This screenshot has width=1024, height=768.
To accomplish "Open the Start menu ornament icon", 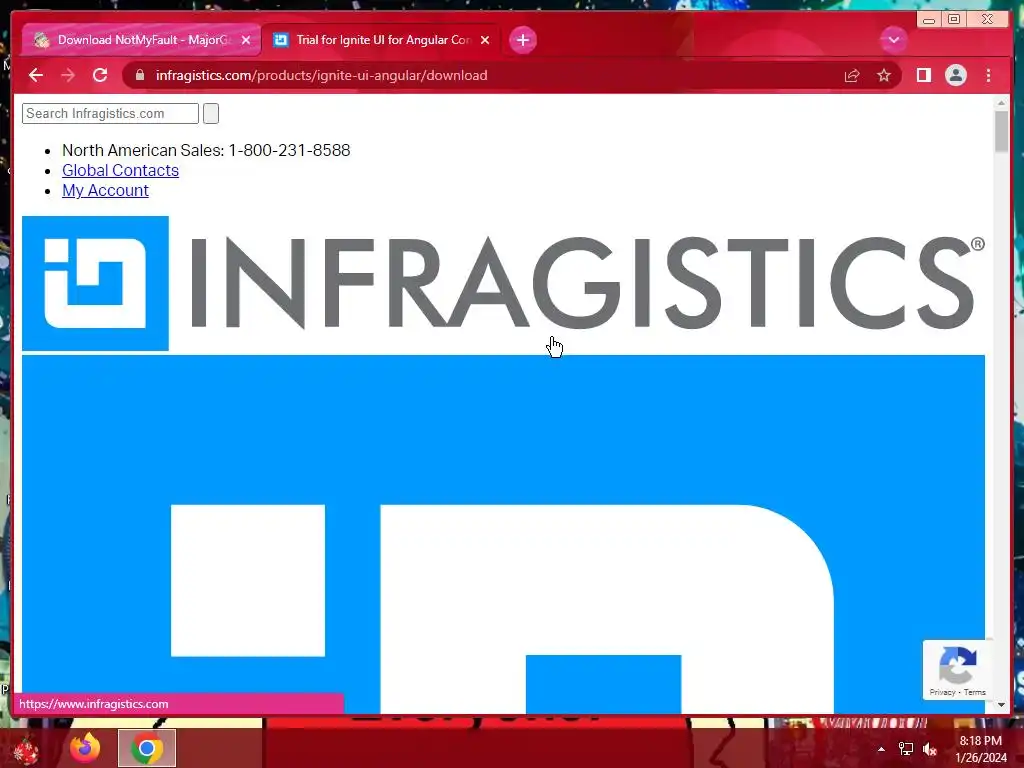I will coord(26,749).
